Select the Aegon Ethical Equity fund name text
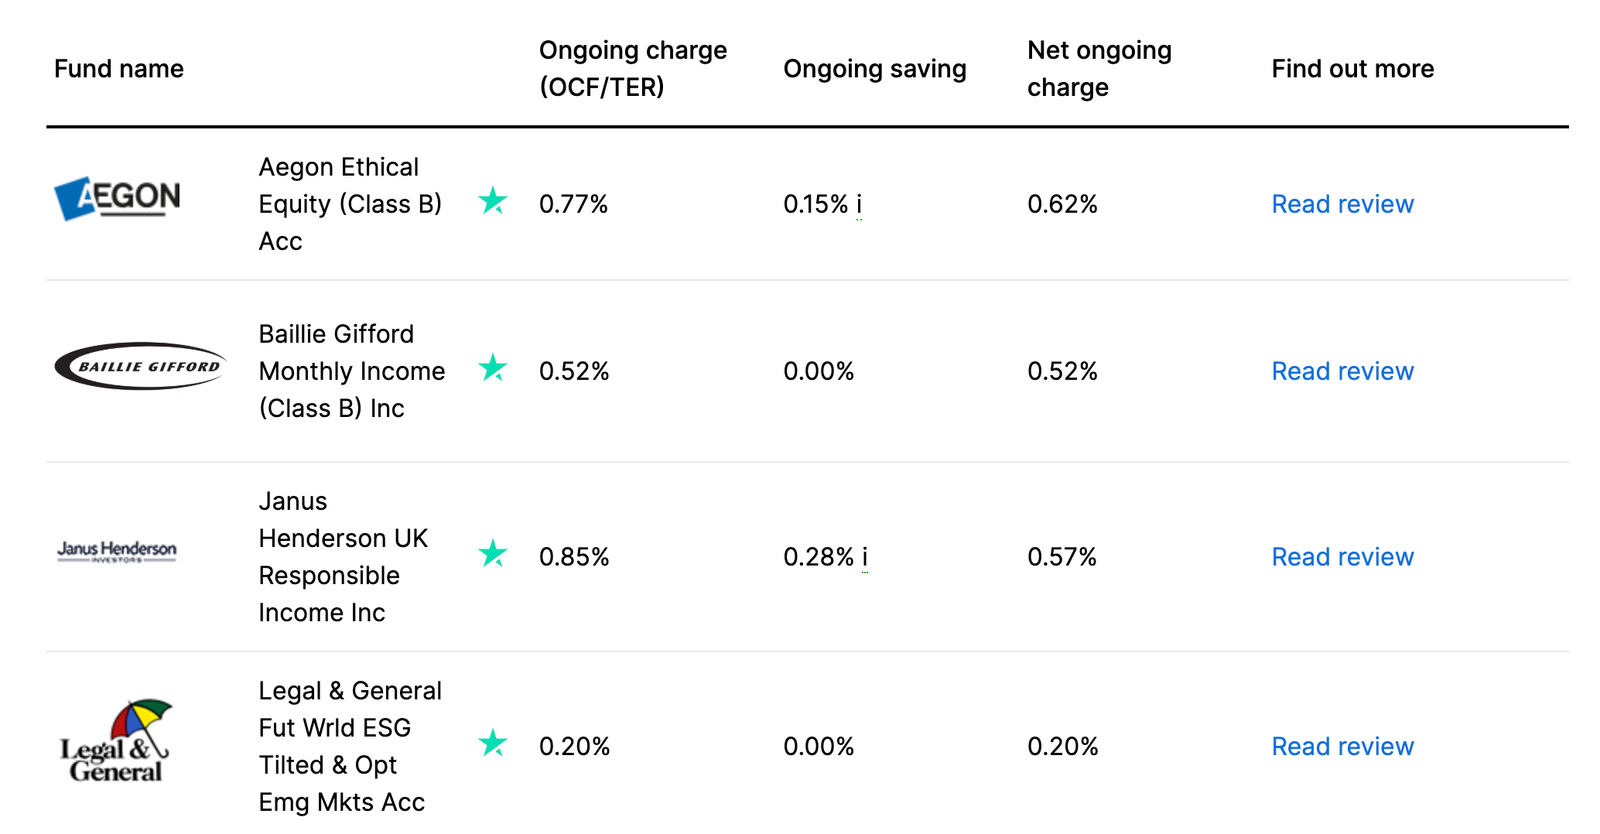The width and height of the screenshot is (1600, 834). [x=350, y=203]
